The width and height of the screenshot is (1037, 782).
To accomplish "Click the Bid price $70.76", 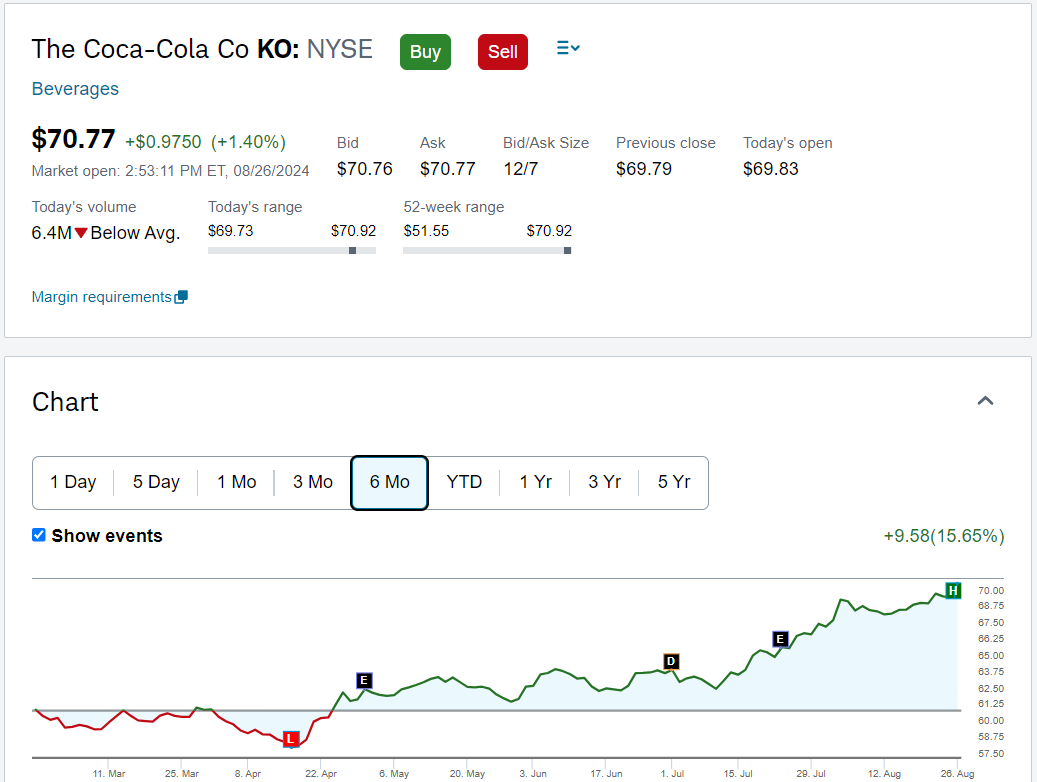I will click(364, 169).
